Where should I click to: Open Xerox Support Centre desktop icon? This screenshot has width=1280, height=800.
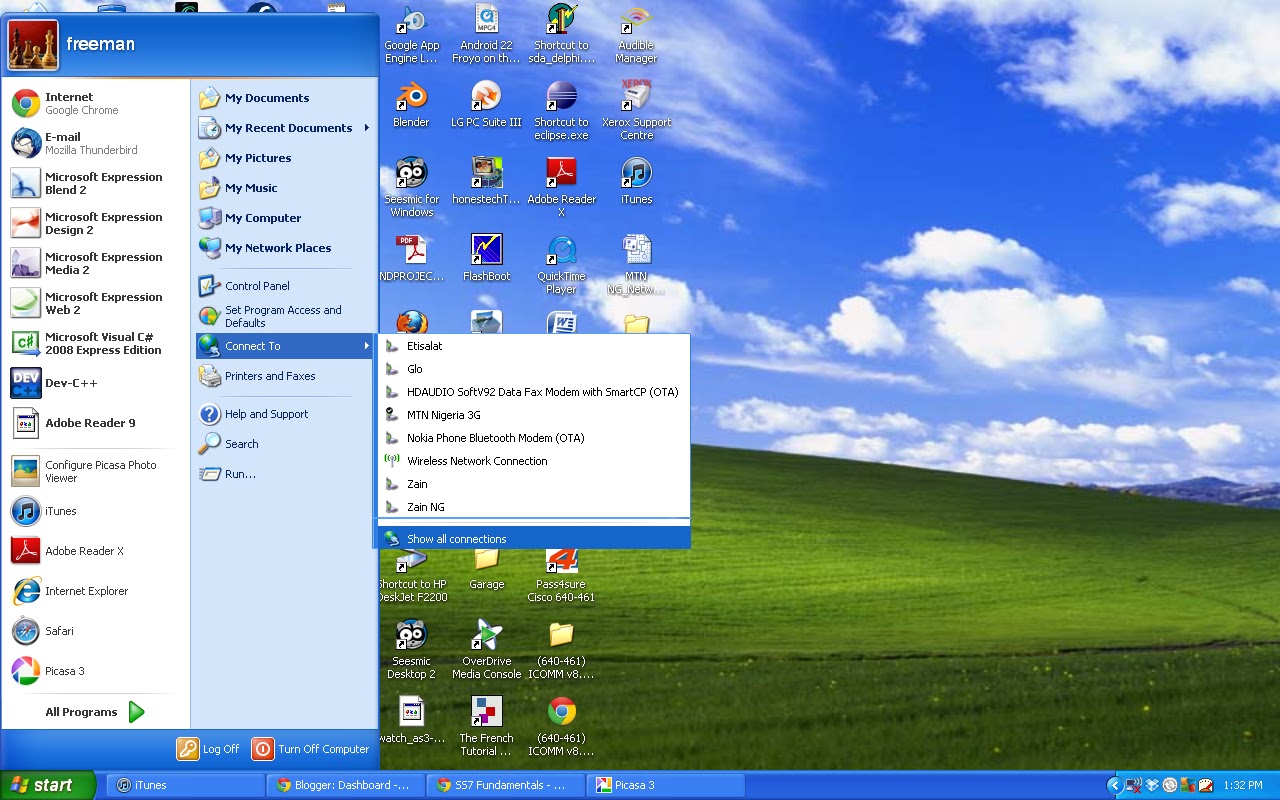point(637,111)
